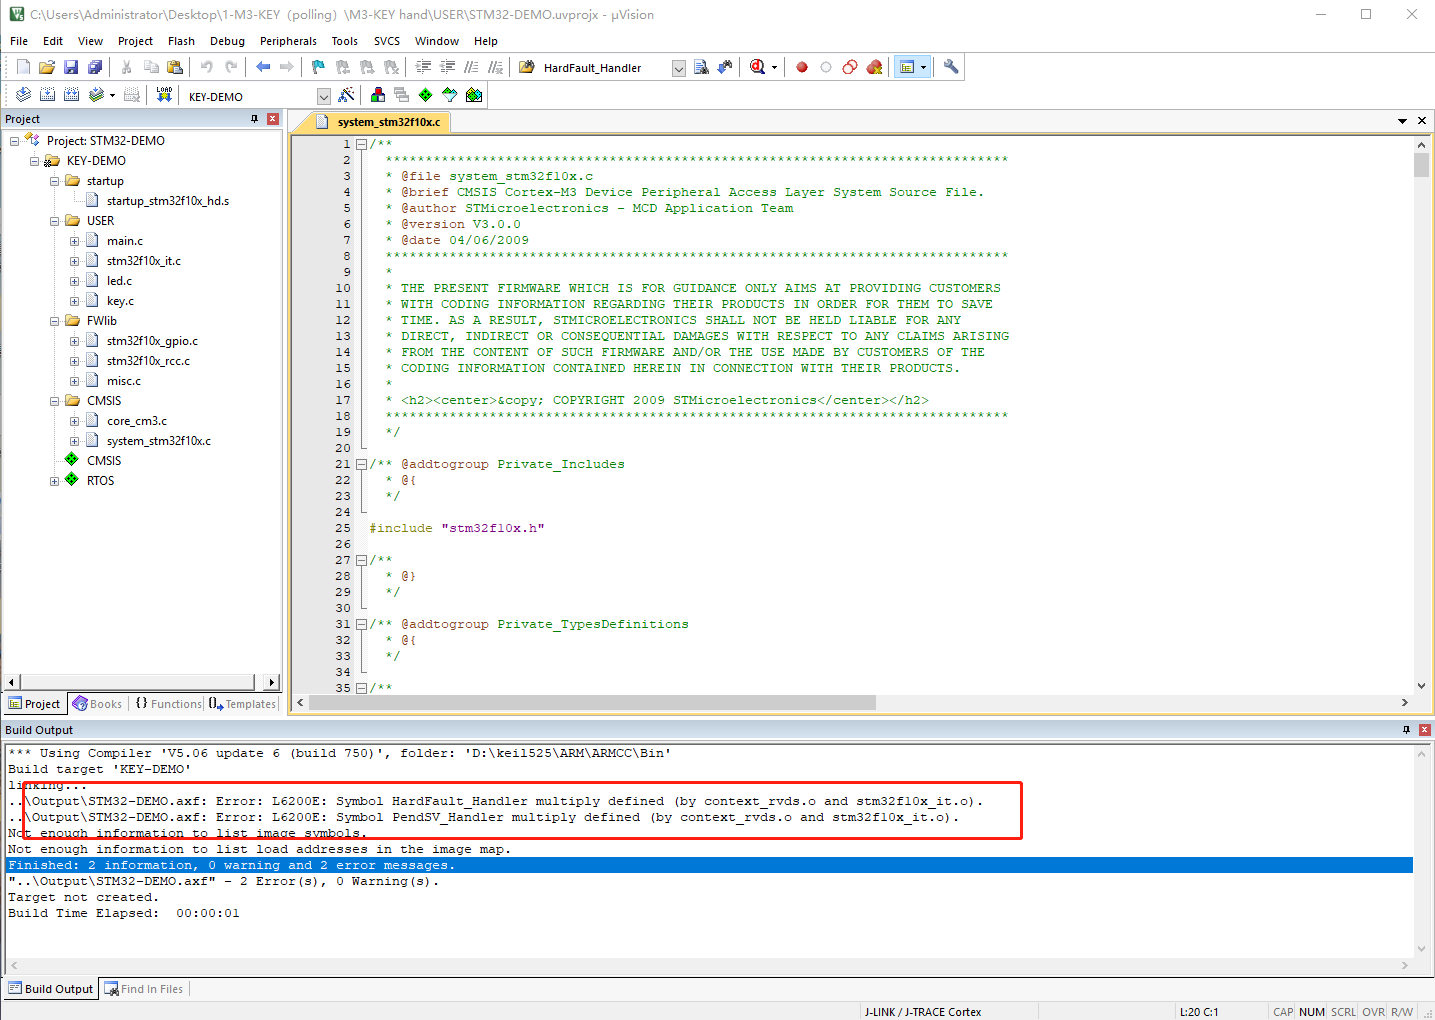The image size is (1435, 1020).
Task: Click the Translate file icon
Action: pyautogui.click(x=23, y=95)
